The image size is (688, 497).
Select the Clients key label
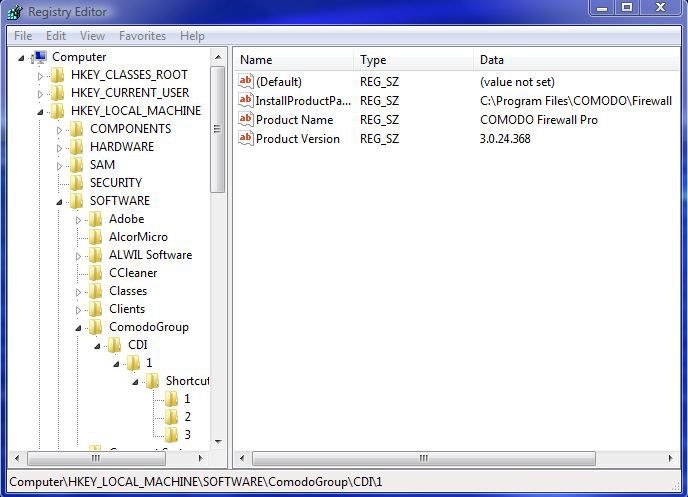pyautogui.click(x=127, y=309)
